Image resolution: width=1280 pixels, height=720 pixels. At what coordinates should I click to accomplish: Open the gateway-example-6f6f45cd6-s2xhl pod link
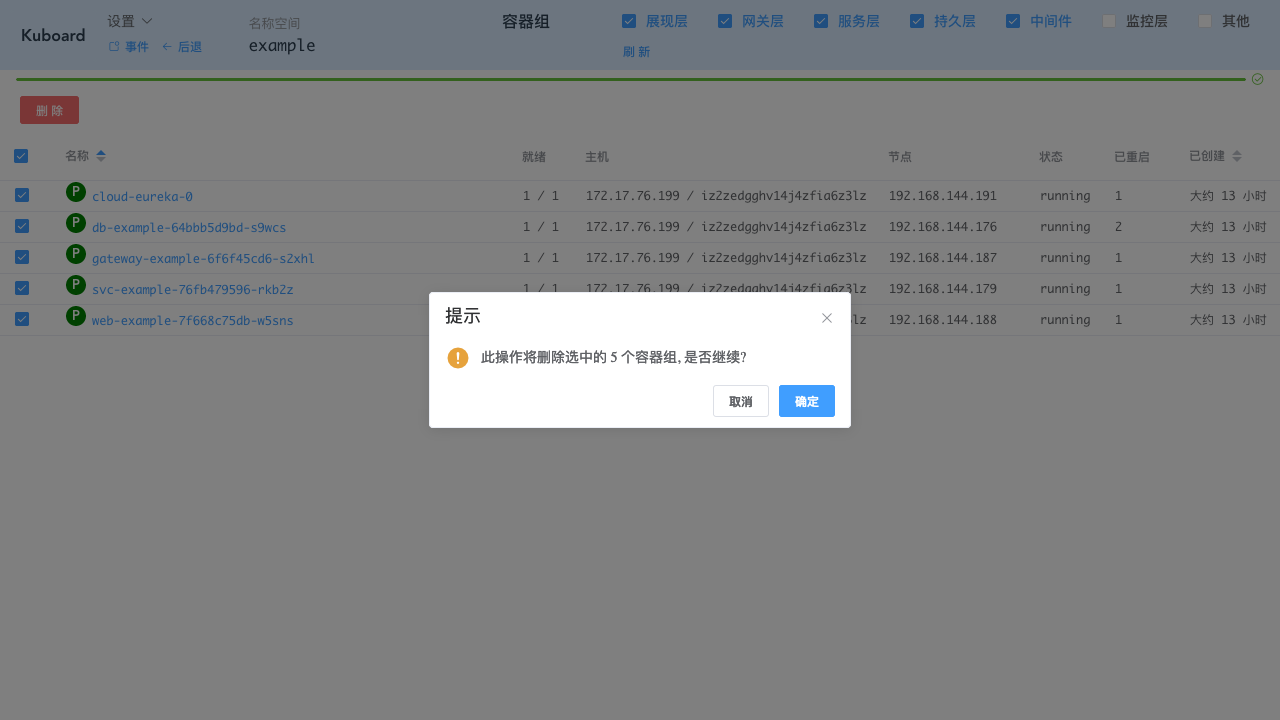(x=203, y=259)
